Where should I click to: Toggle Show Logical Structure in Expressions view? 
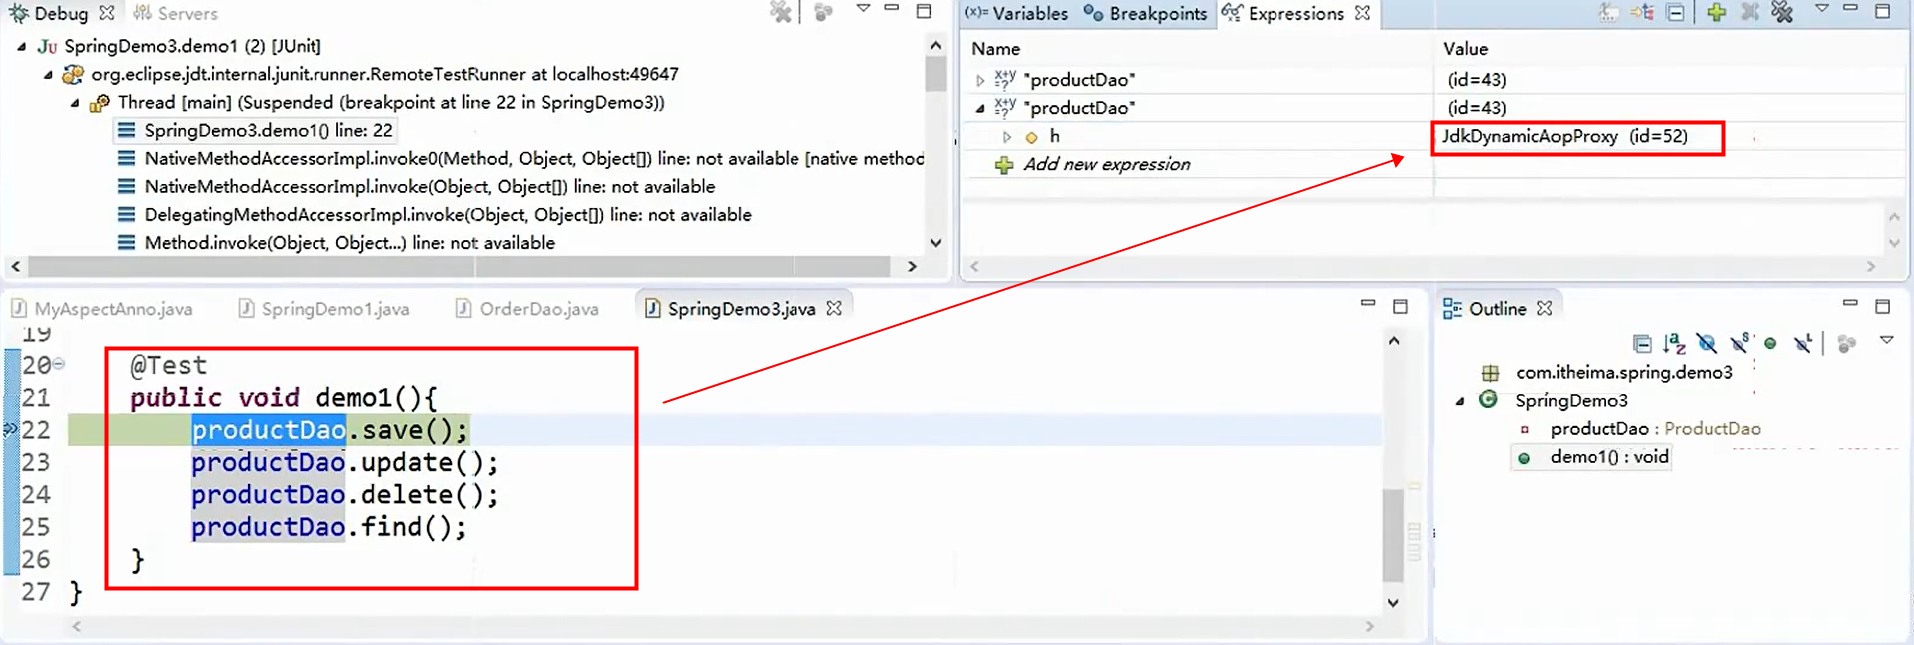(x=1642, y=12)
